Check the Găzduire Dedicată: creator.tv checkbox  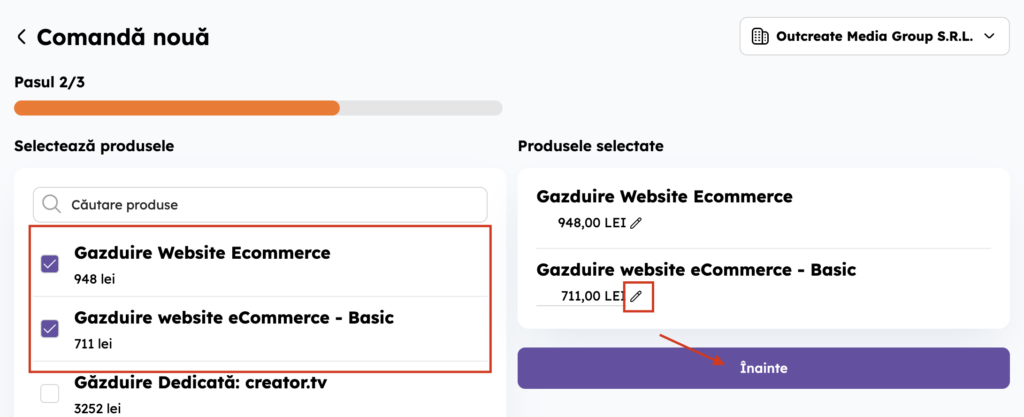(x=50, y=394)
